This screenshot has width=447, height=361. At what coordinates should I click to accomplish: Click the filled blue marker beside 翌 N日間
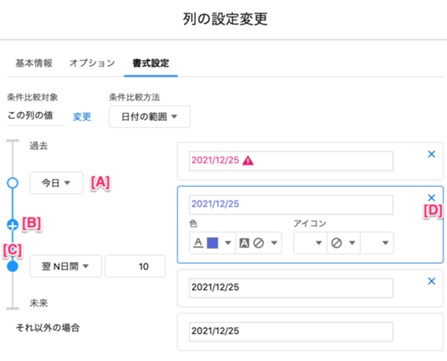coord(12,266)
